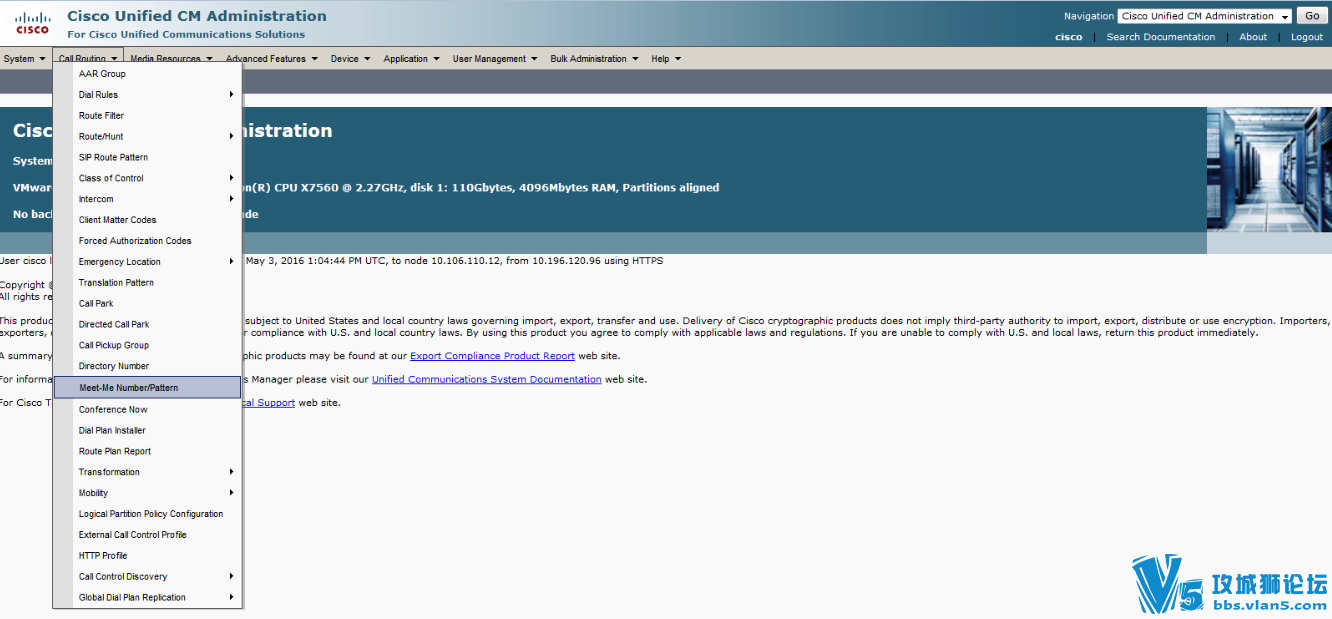Click the Go button
The height and width of the screenshot is (619, 1332).
coord(1312,16)
